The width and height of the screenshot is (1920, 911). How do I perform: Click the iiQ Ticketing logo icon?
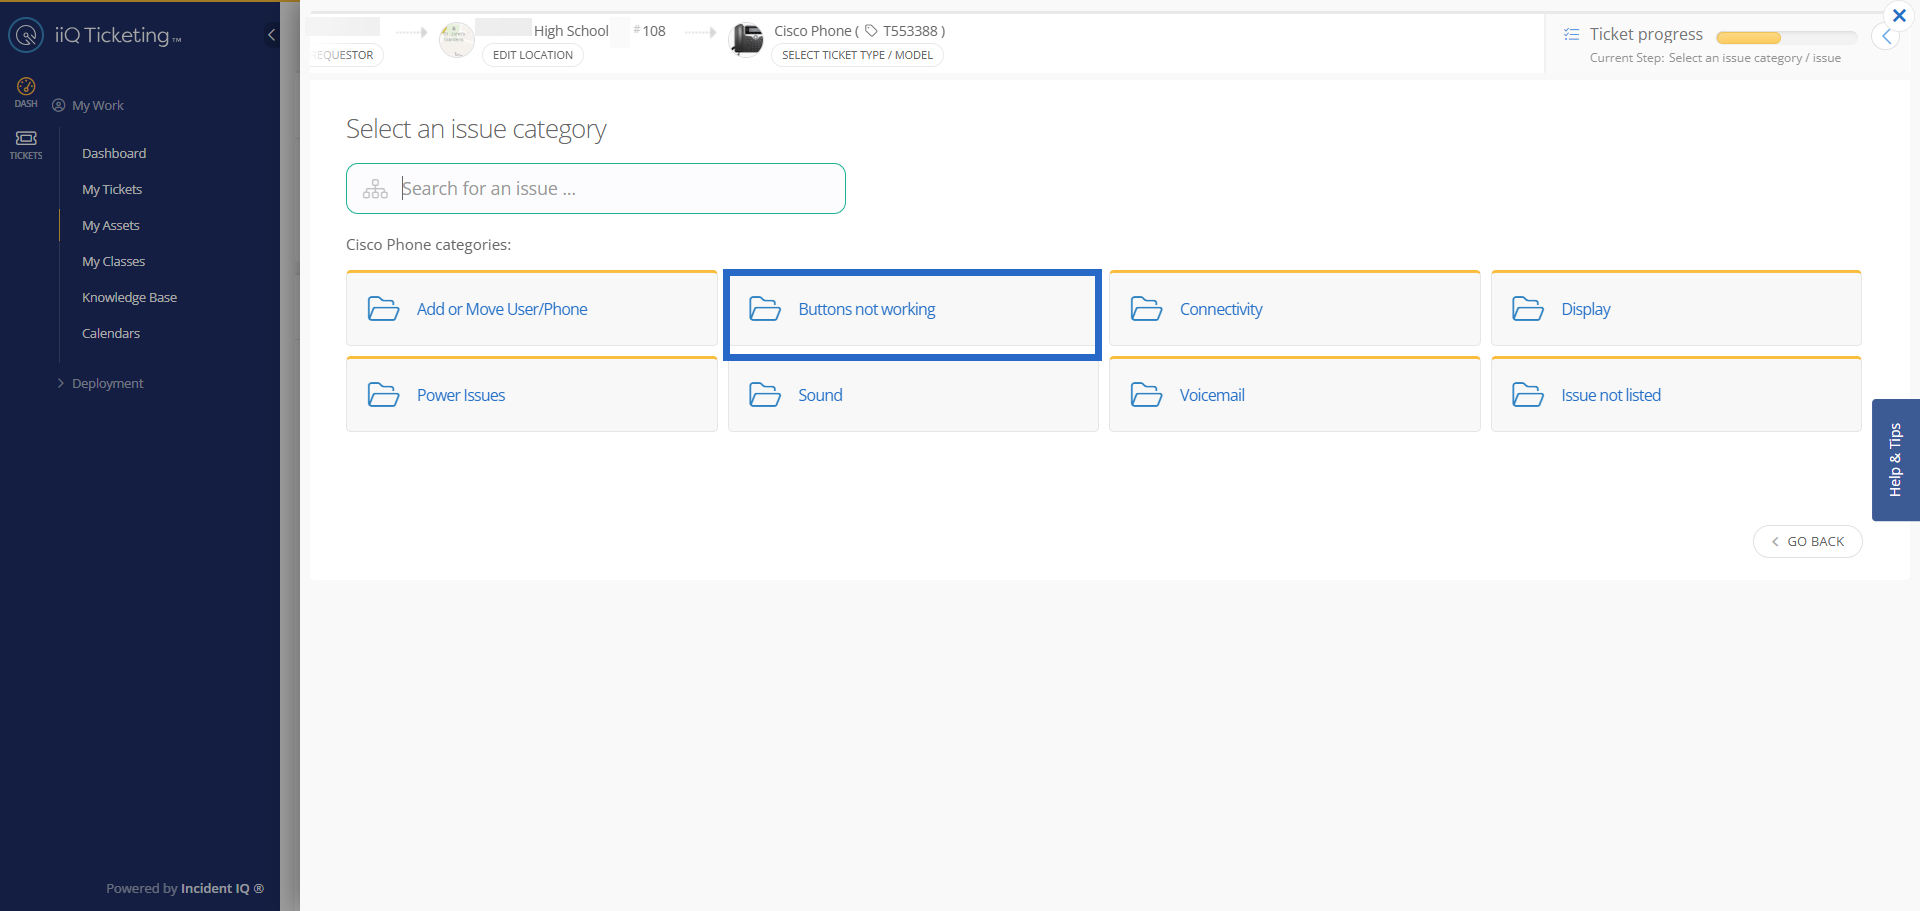(26, 35)
